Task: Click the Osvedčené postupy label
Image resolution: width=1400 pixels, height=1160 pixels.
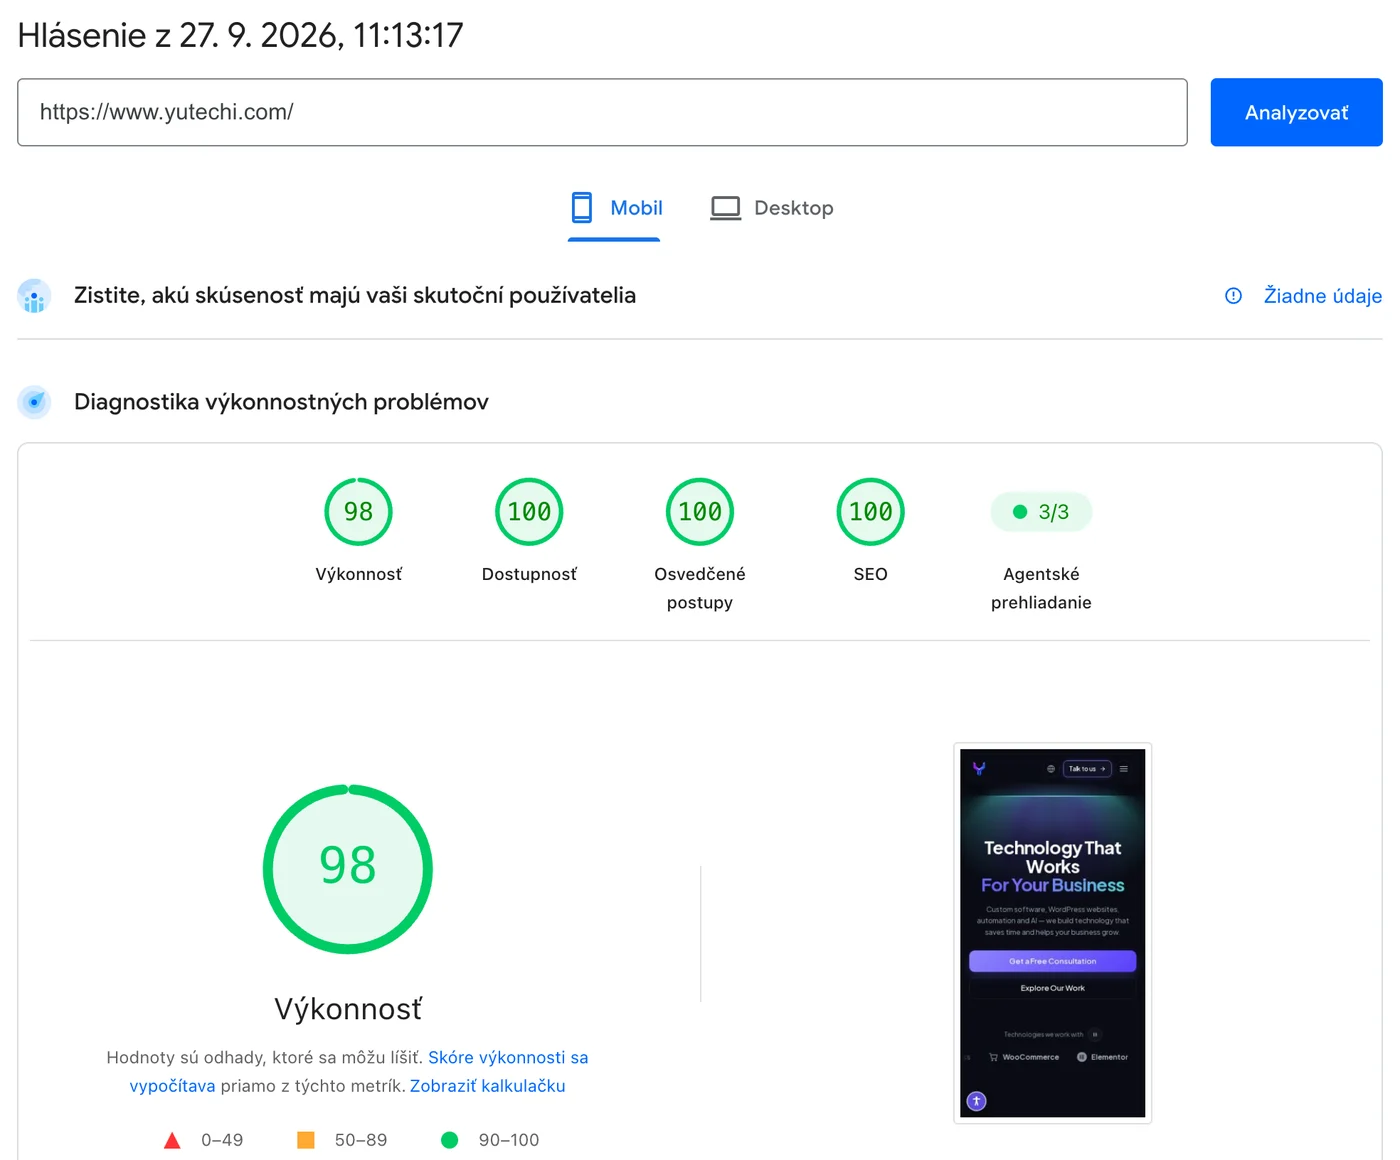Action: click(x=700, y=588)
